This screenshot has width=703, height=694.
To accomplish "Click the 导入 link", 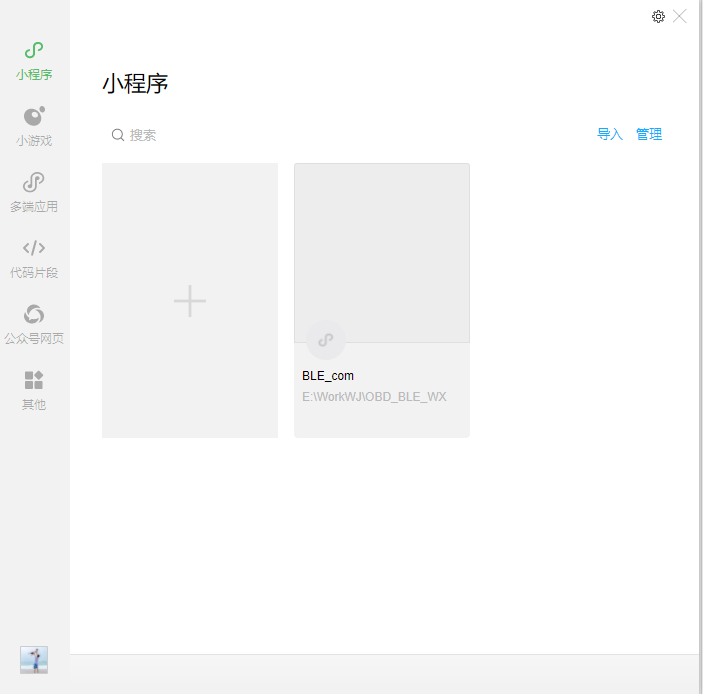I will click(609, 135).
